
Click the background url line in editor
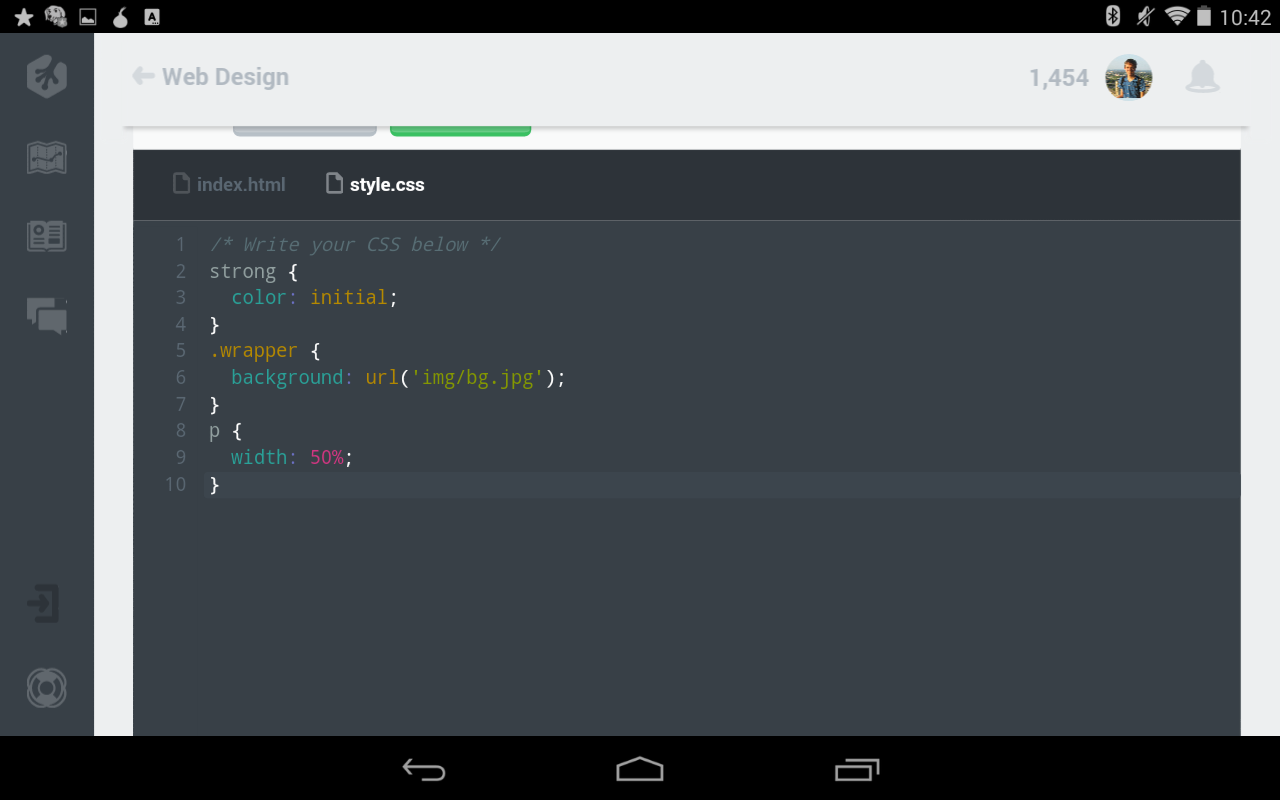point(398,378)
